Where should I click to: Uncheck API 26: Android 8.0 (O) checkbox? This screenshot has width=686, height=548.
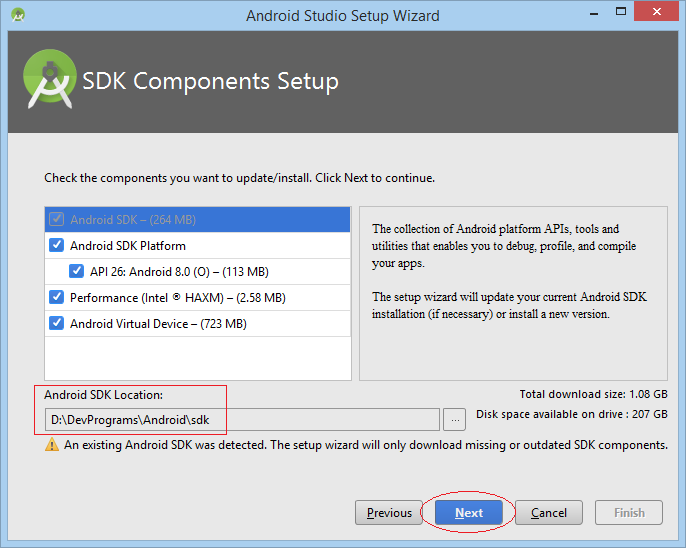(76, 271)
